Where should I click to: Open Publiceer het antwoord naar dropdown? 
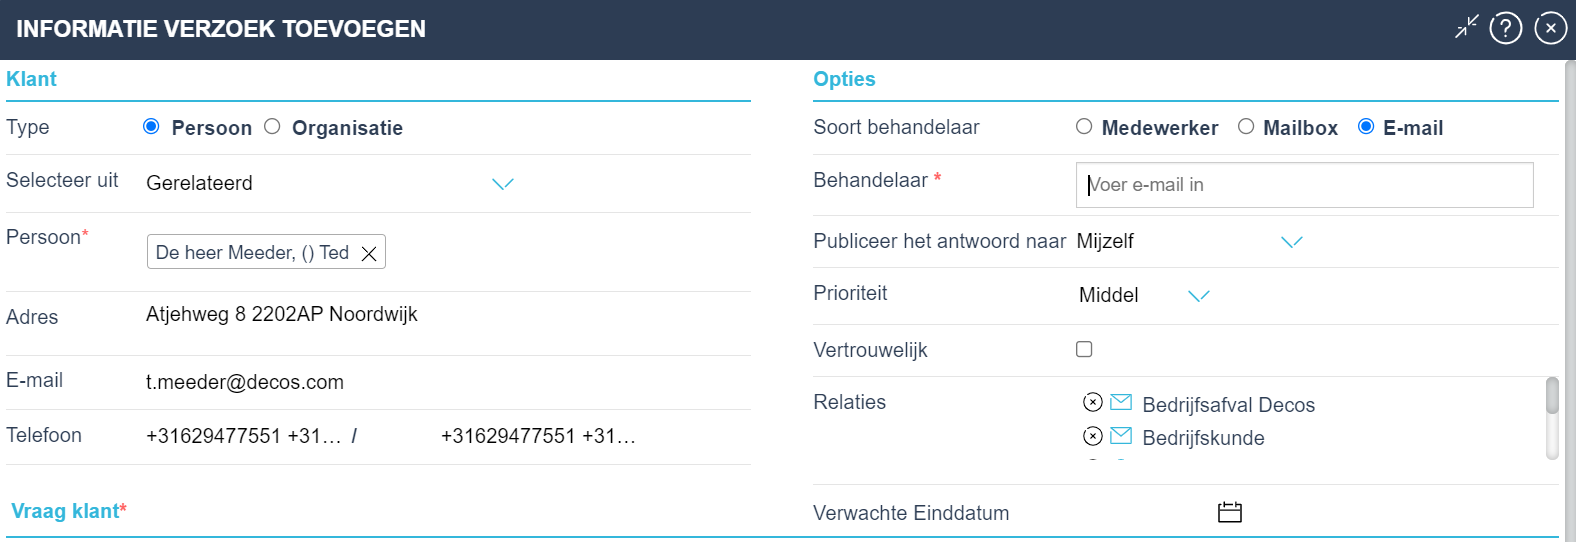point(1292,241)
